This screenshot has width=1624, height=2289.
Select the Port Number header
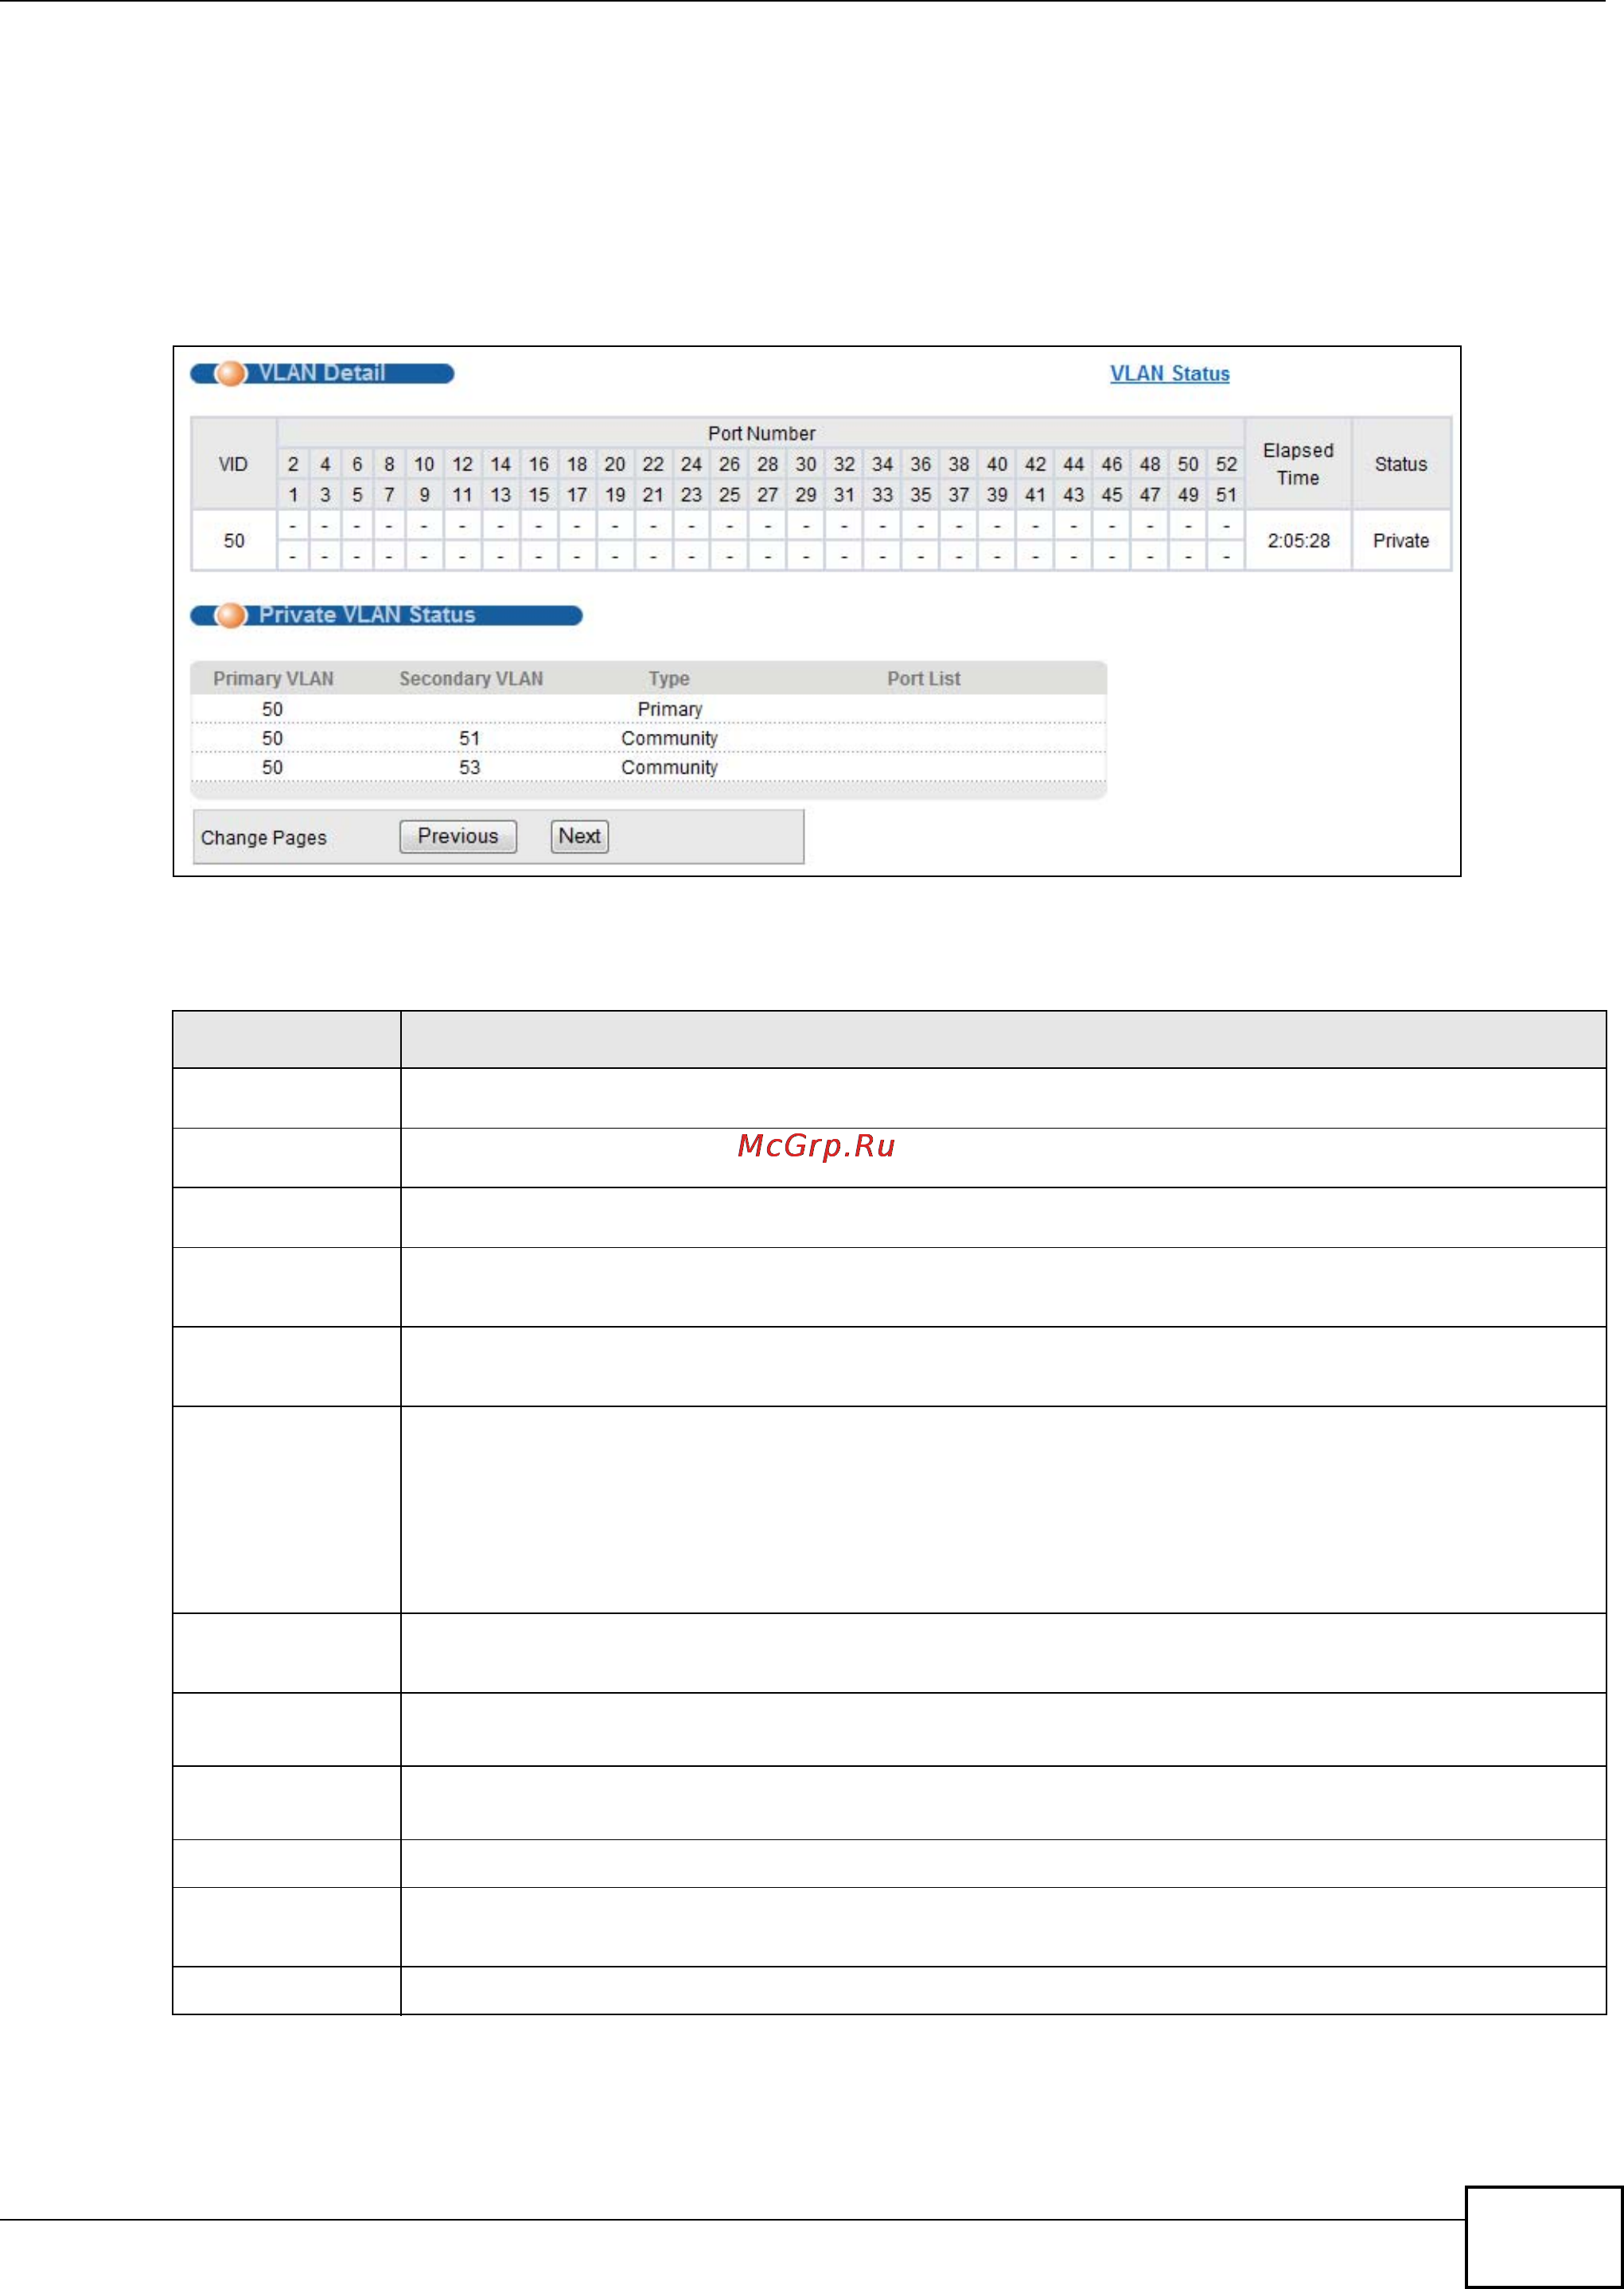[x=761, y=433]
